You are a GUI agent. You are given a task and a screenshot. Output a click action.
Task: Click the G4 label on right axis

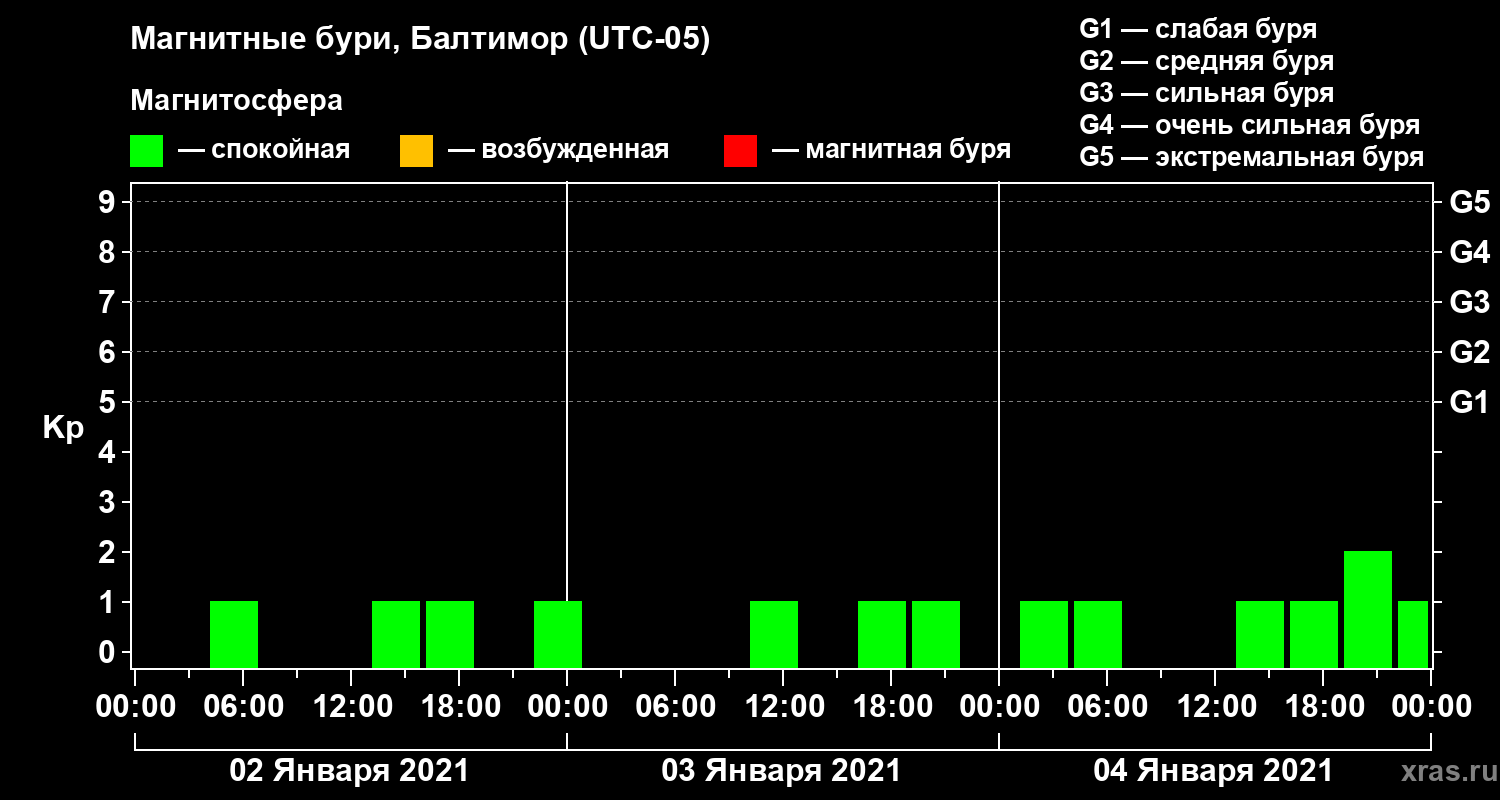pos(1469,252)
